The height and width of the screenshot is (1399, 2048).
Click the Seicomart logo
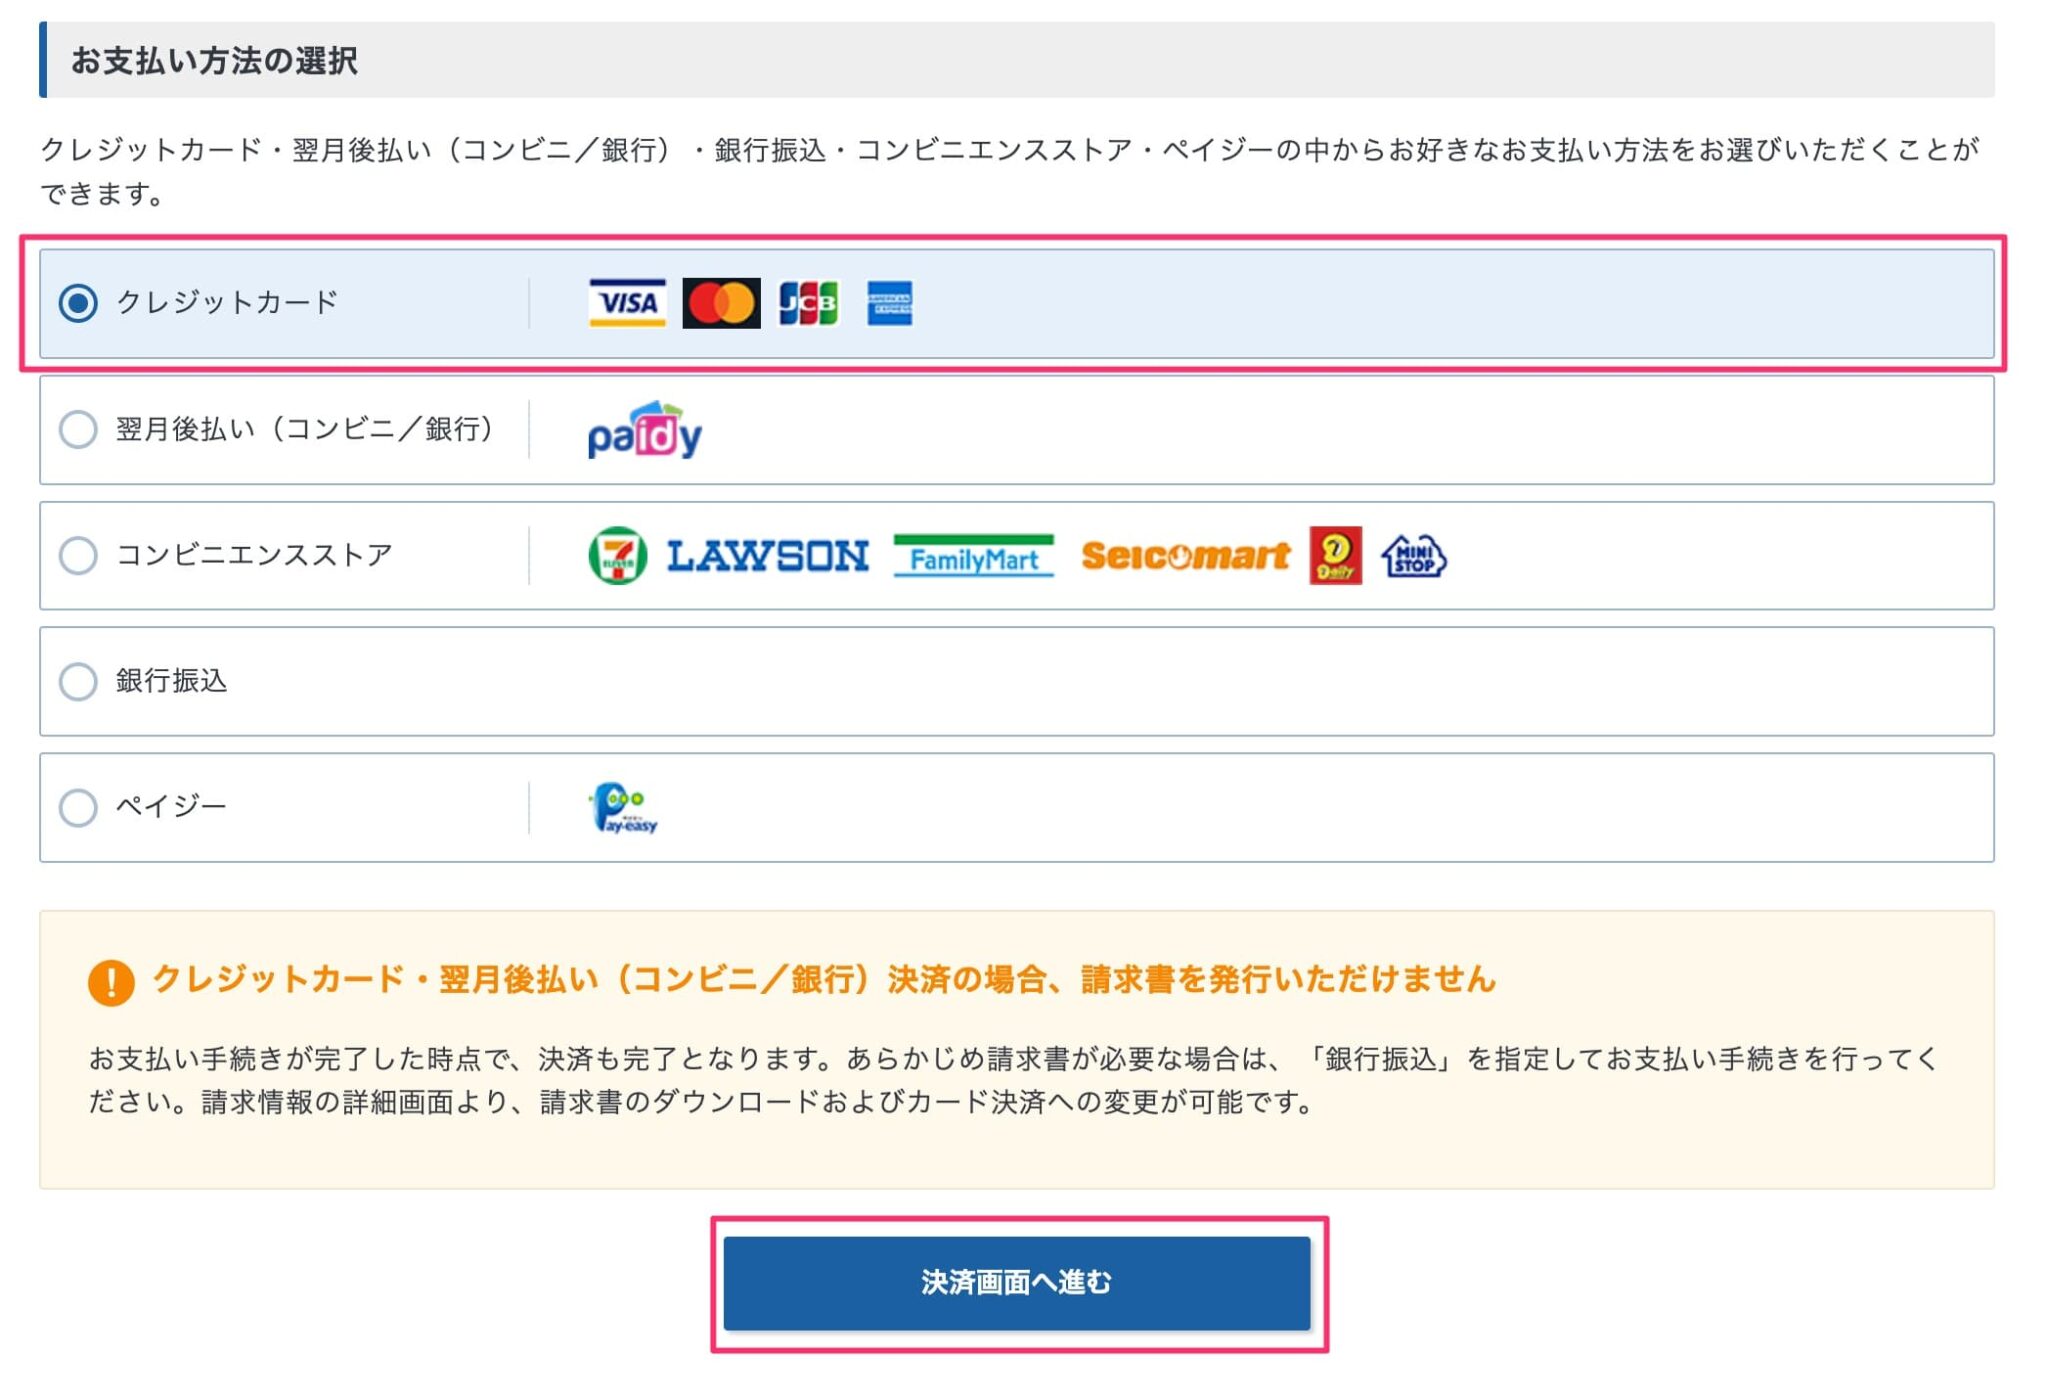(1183, 555)
